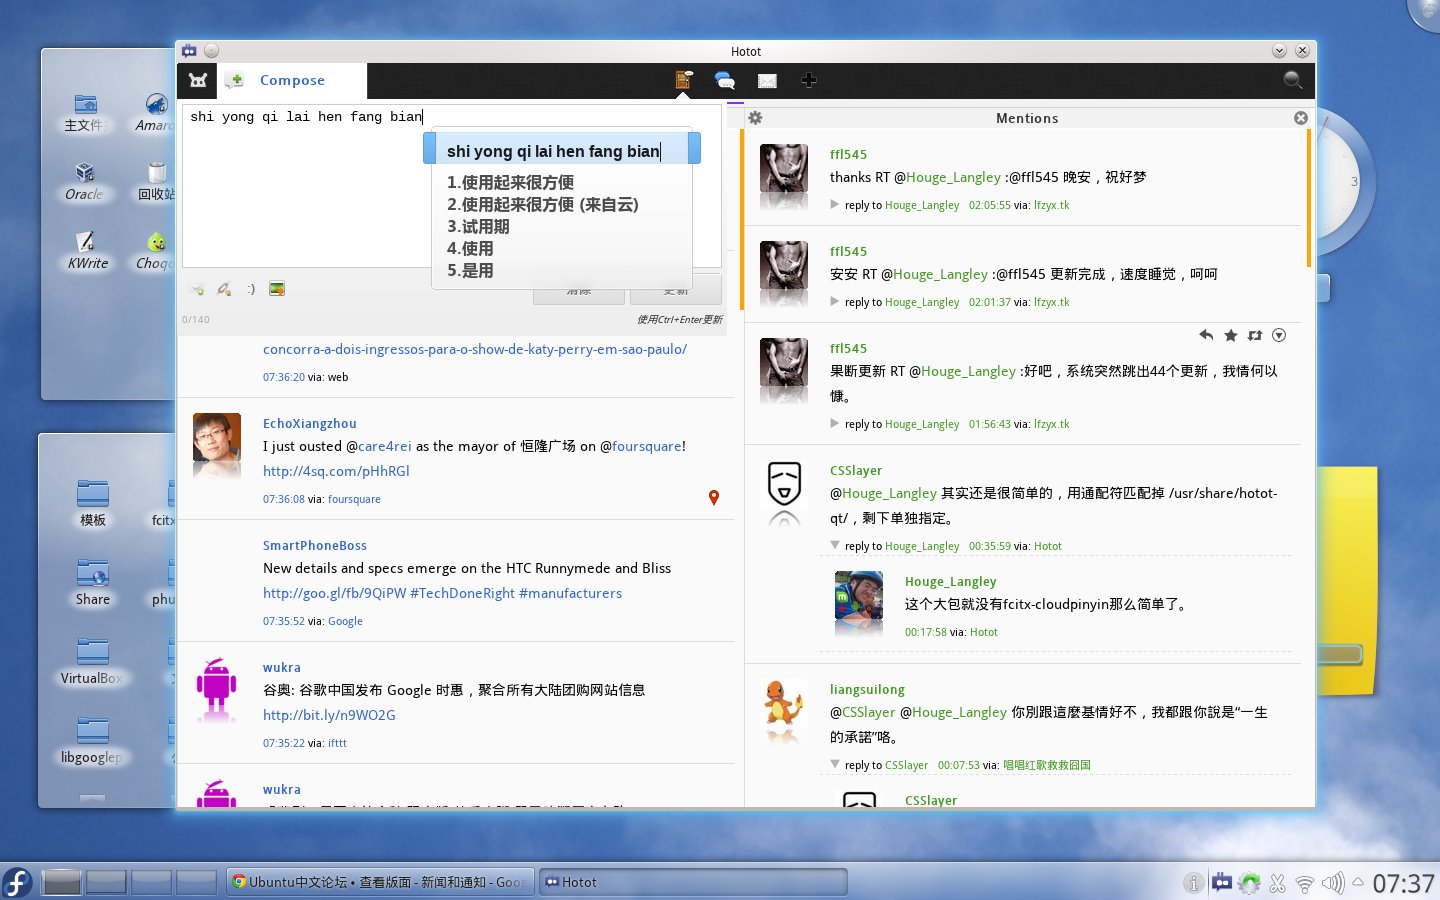The width and height of the screenshot is (1440, 900).
Task: Switch to the home timeline notebook icon
Action: [684, 80]
